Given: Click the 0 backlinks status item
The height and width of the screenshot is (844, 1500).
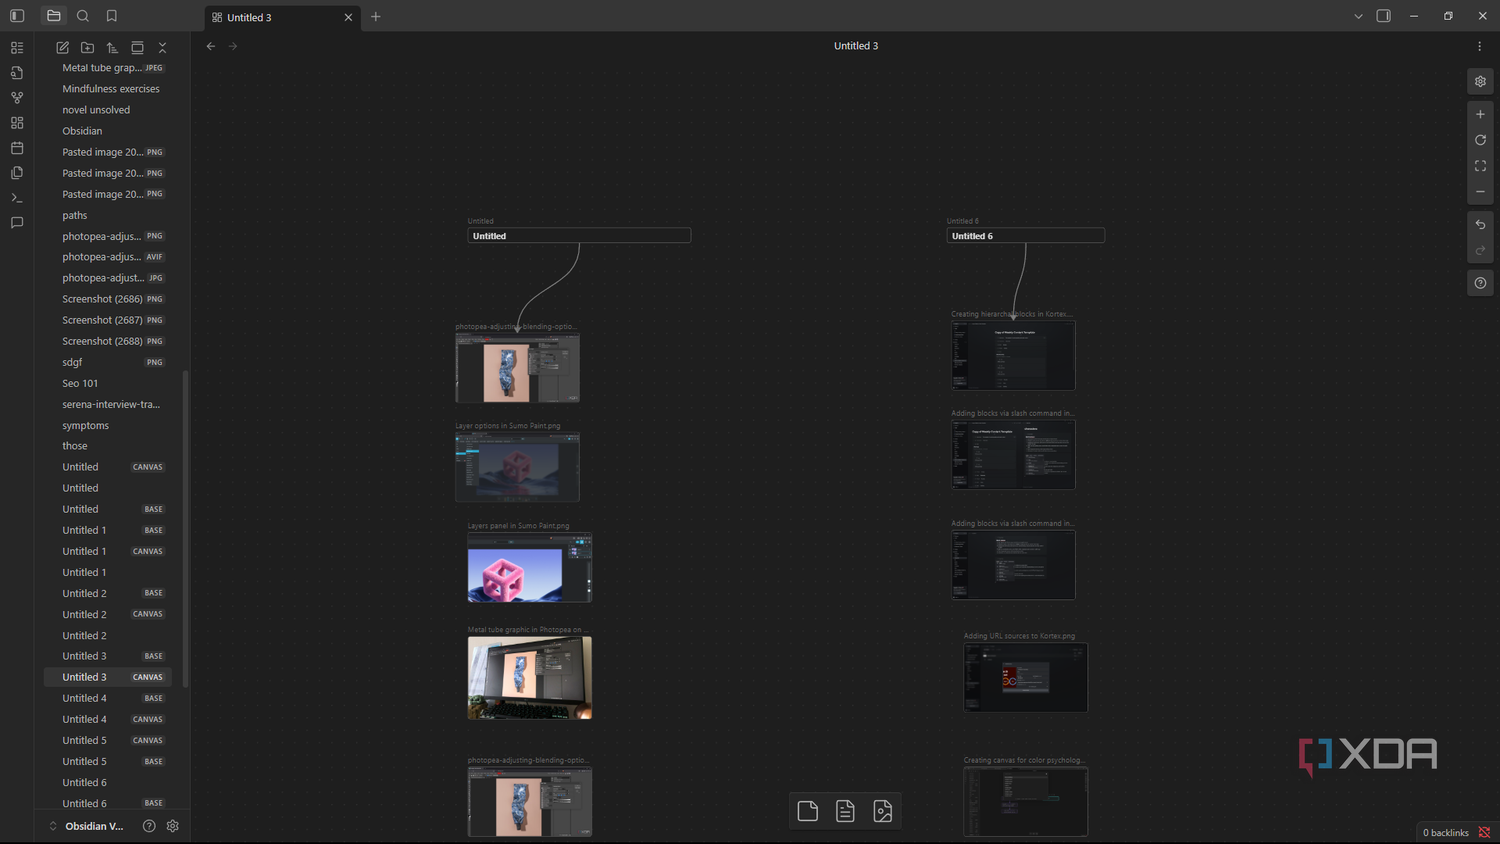Looking at the screenshot, I should coord(1446,833).
